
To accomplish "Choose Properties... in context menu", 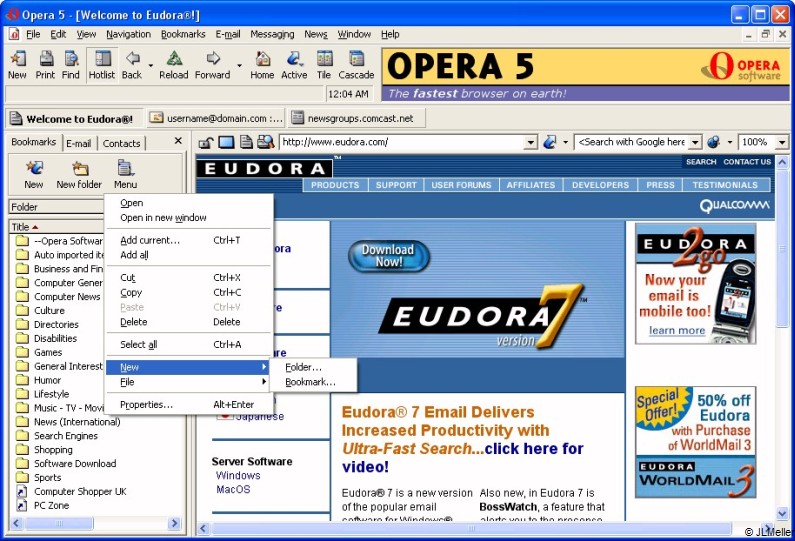I will click(188, 405).
